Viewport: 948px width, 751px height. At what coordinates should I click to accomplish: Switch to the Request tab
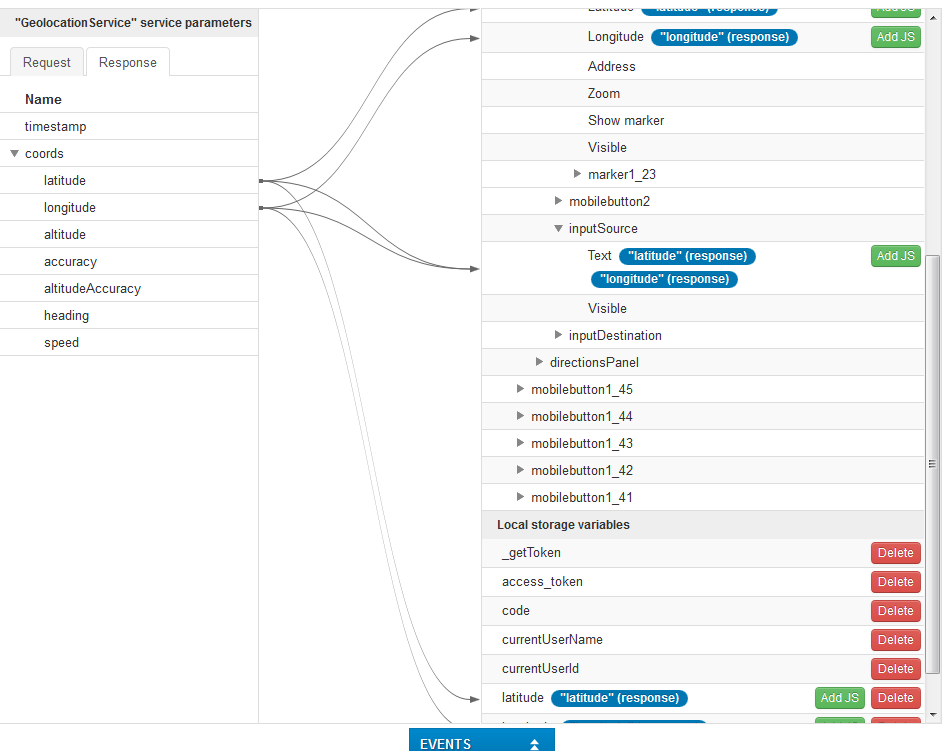tap(47, 62)
